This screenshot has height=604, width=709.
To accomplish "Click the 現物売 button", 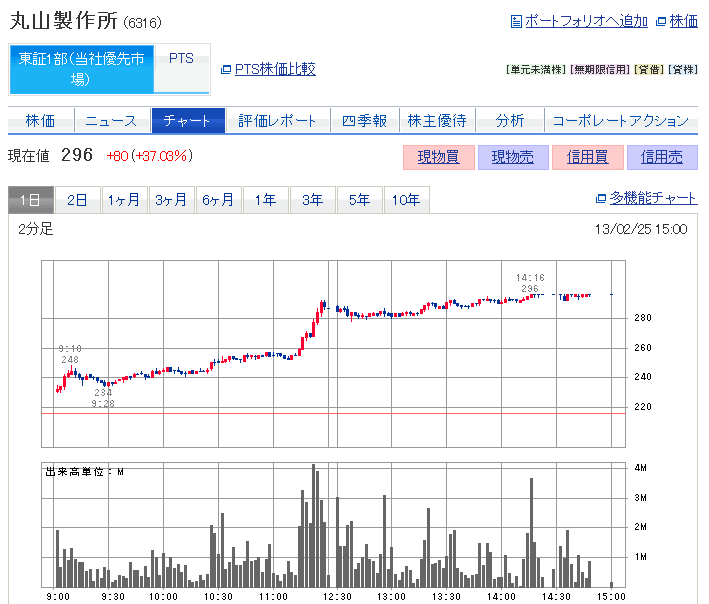I will pos(513,157).
